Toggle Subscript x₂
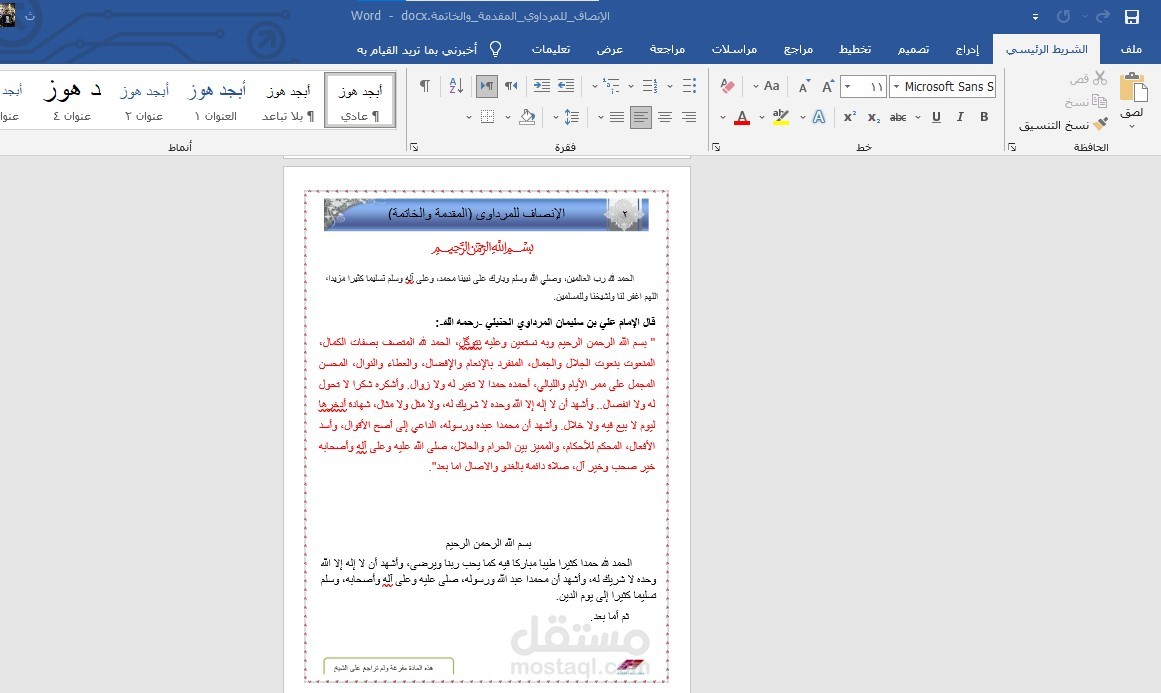This screenshot has height=693, width=1161. point(874,117)
